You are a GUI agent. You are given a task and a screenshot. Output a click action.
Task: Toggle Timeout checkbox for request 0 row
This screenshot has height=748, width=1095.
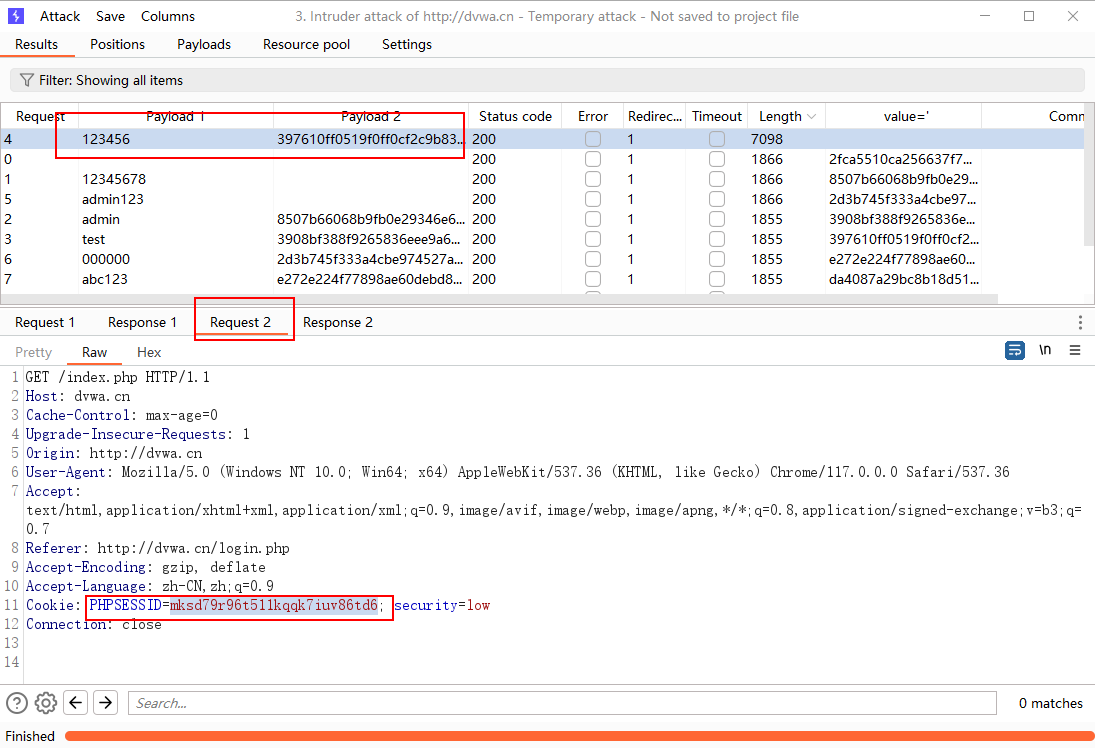tap(717, 159)
